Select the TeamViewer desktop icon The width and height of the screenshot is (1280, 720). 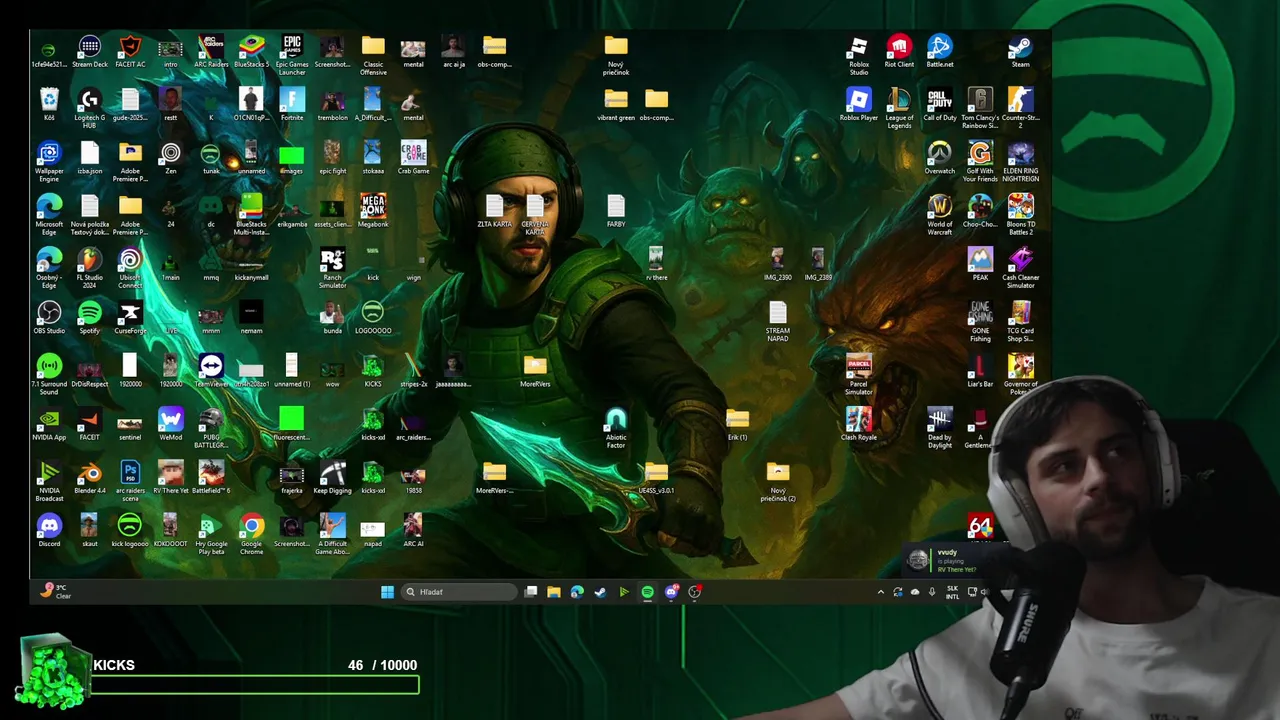[x=211, y=371]
